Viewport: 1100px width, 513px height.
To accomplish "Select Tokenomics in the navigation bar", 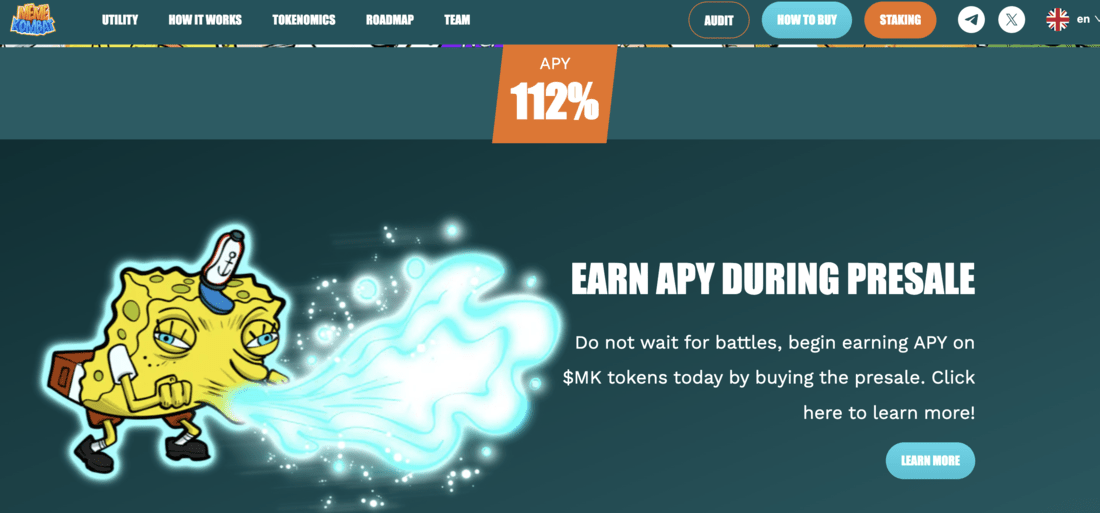I will 304,20.
